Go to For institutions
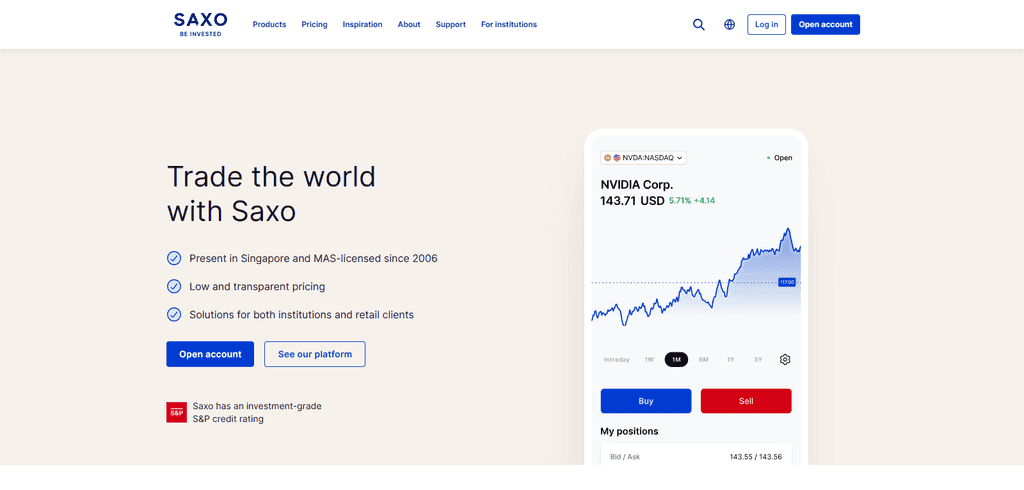 click(509, 25)
